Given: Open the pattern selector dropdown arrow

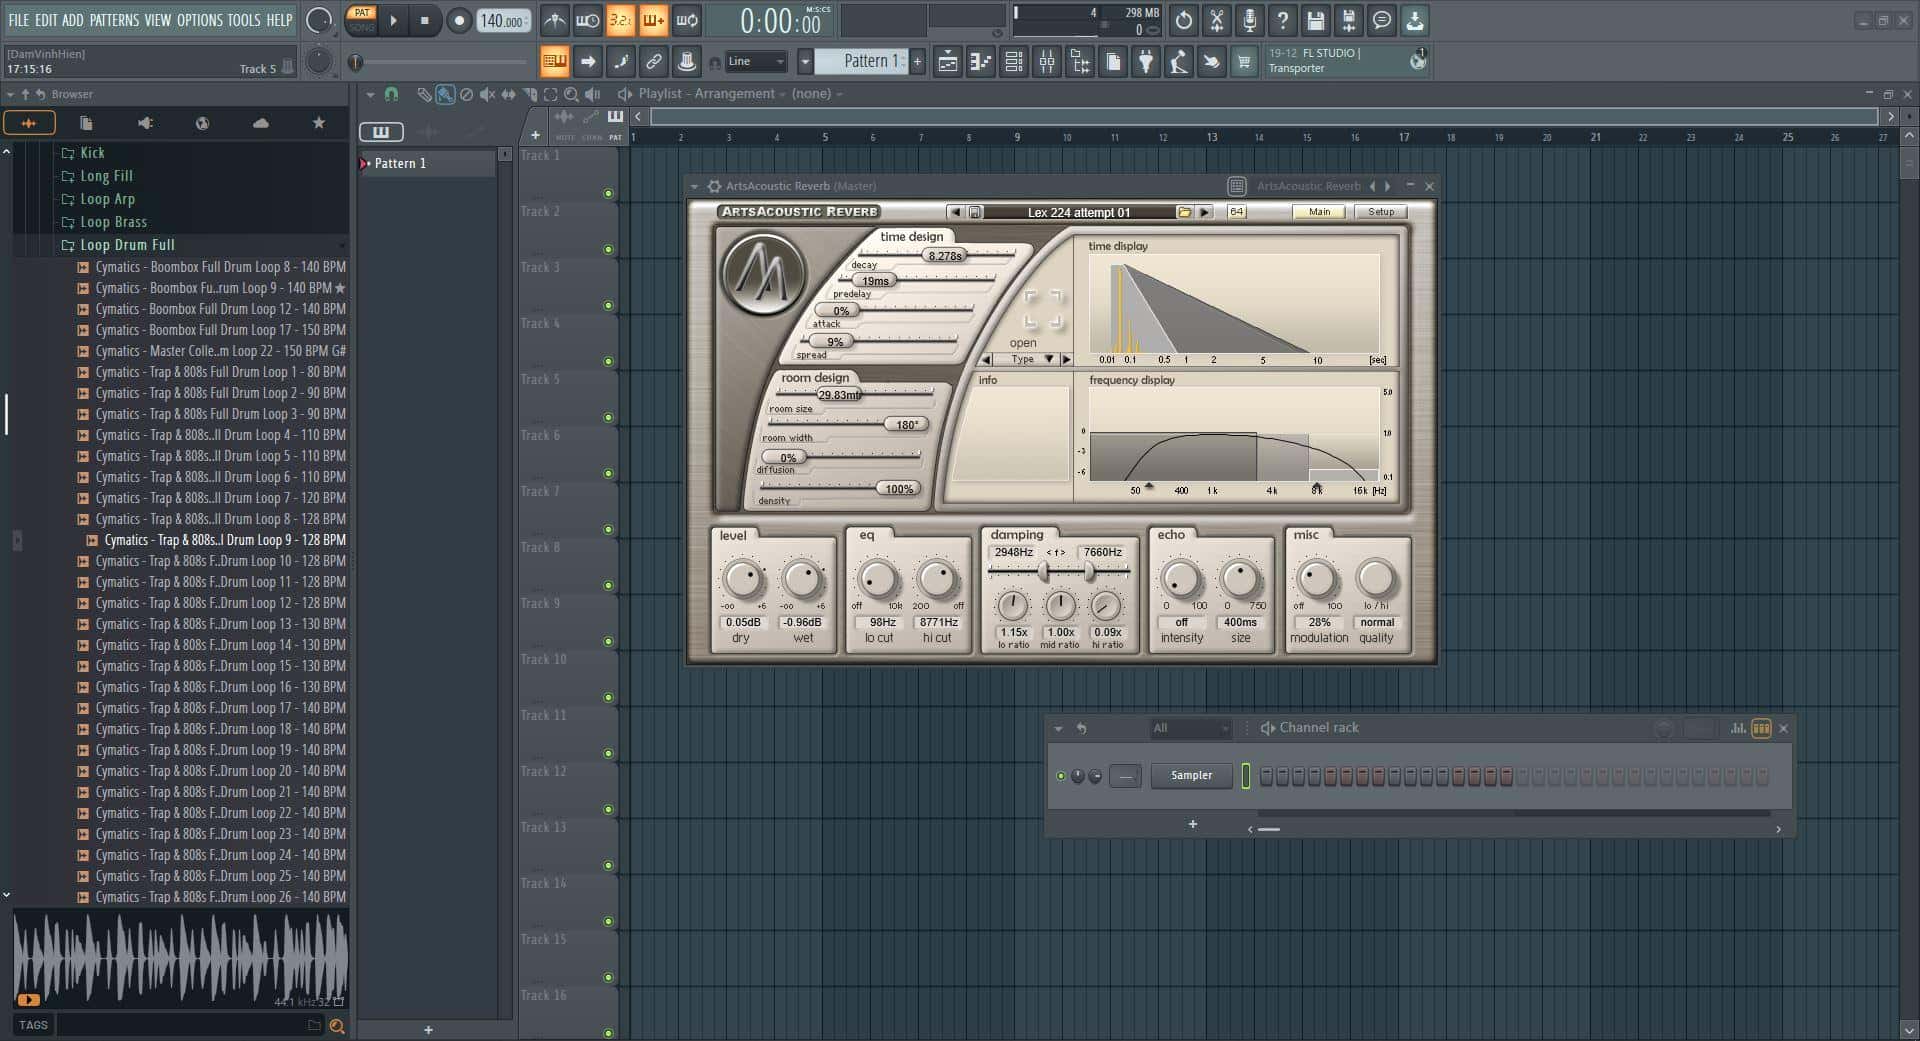Looking at the screenshot, I should [805, 61].
